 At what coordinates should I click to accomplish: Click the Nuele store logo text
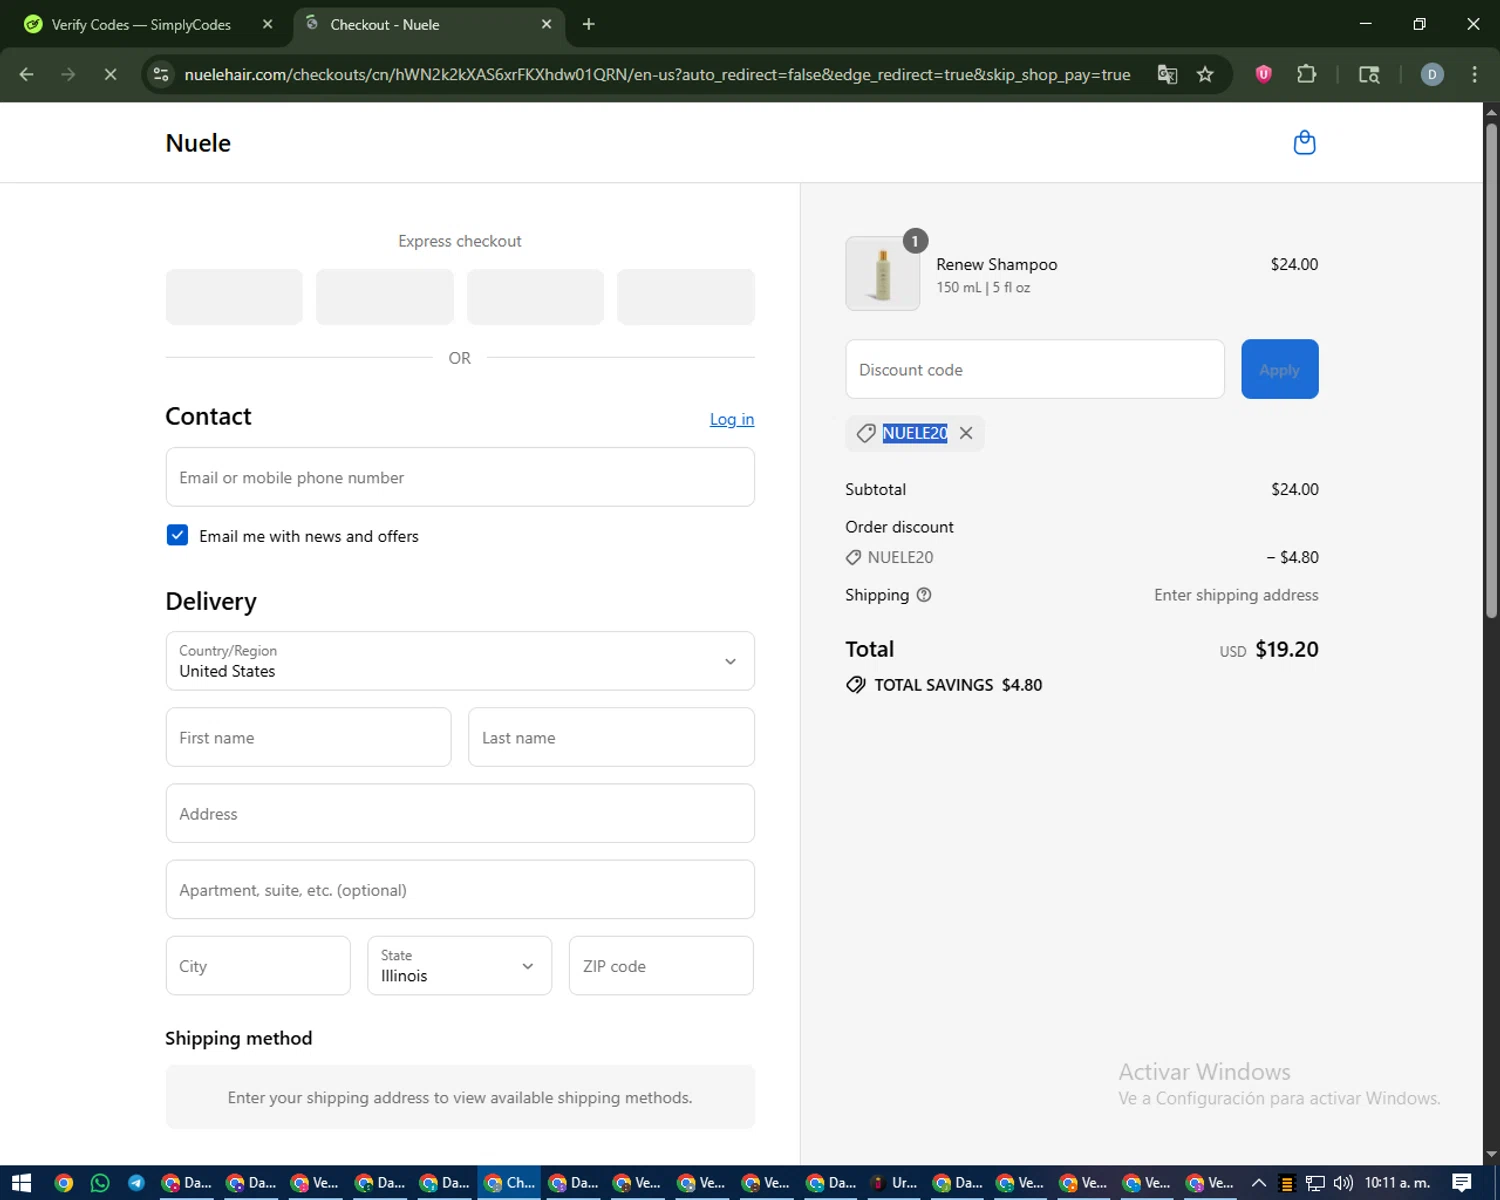click(x=198, y=143)
